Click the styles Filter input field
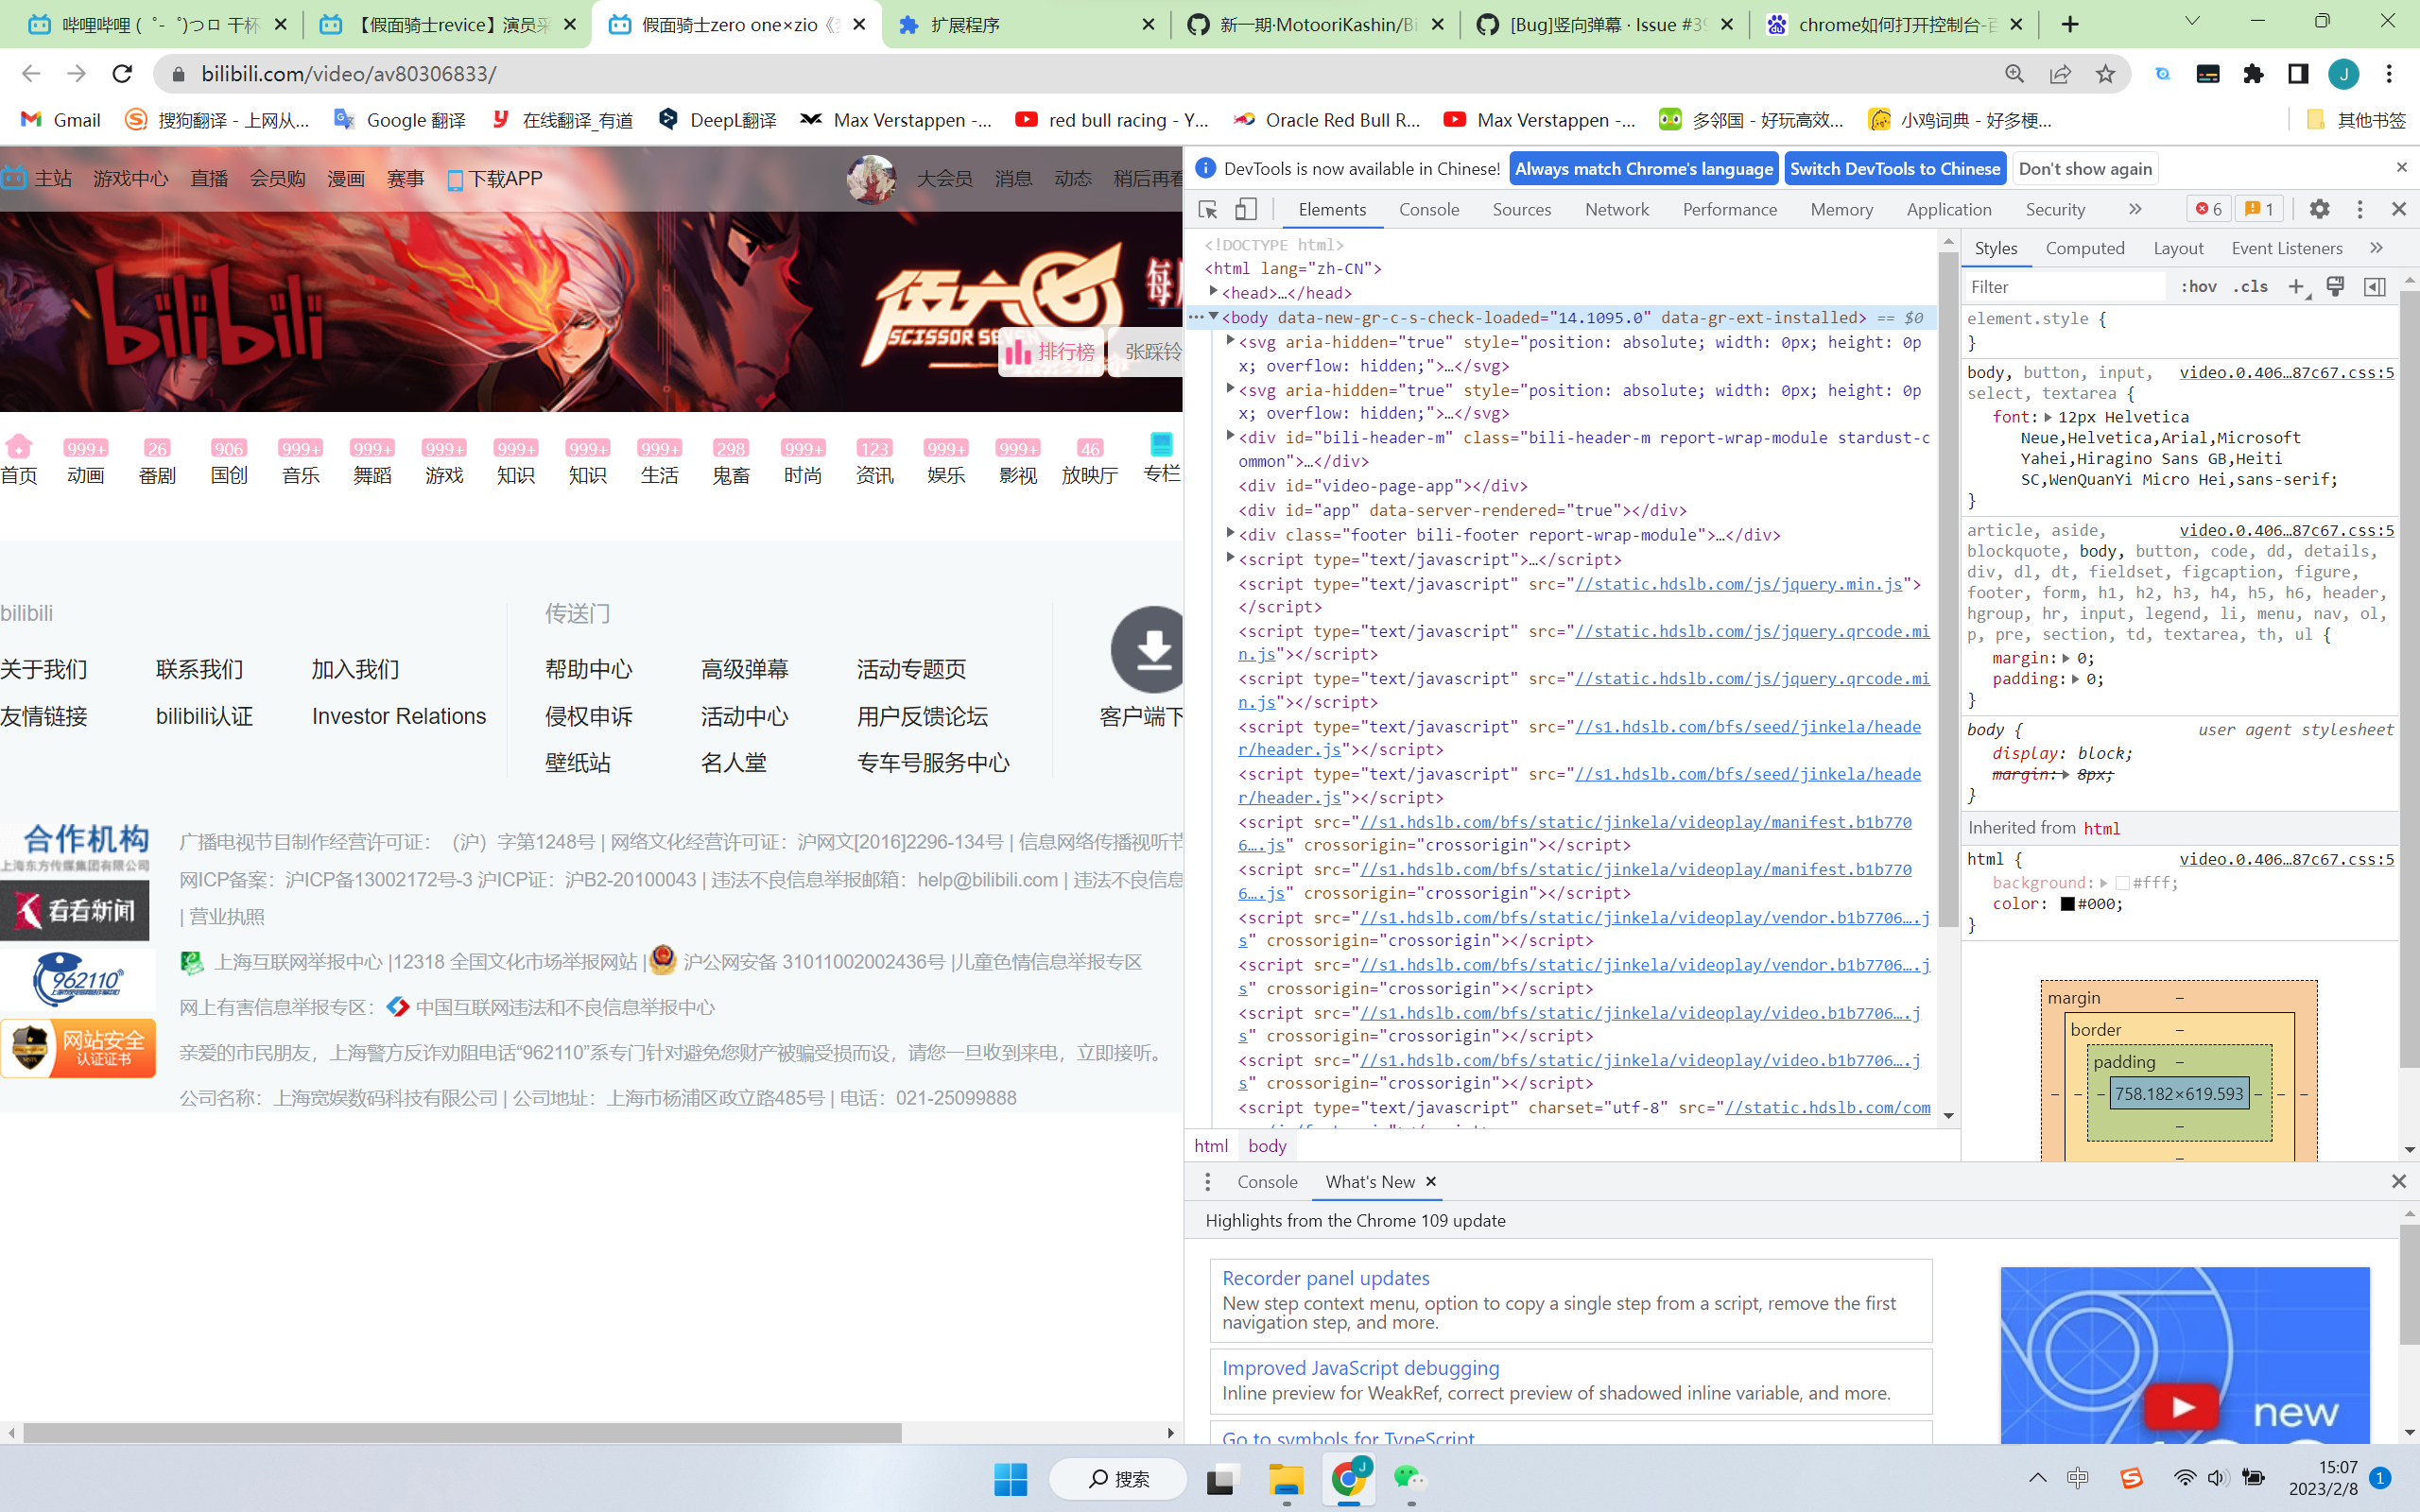 point(2060,286)
